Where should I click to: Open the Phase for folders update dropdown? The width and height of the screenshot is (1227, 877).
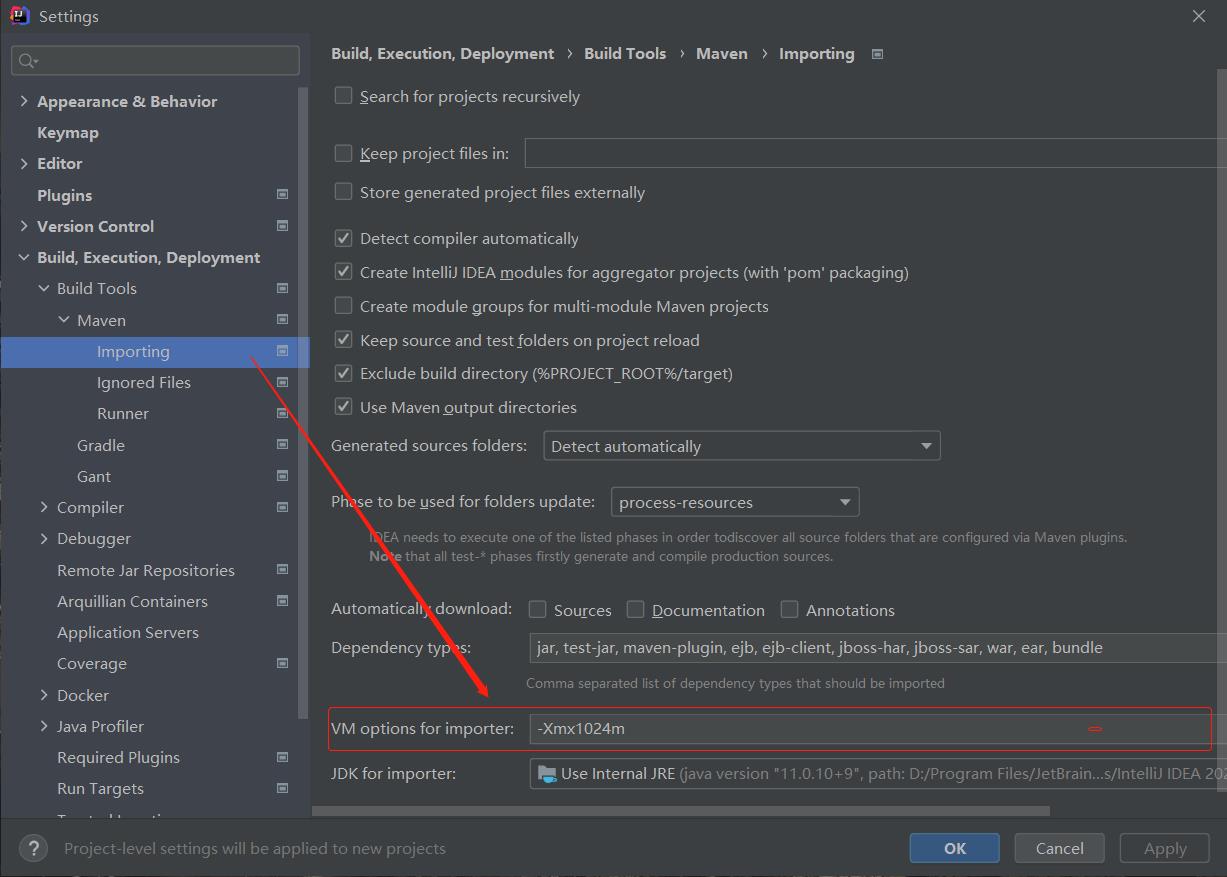(734, 502)
